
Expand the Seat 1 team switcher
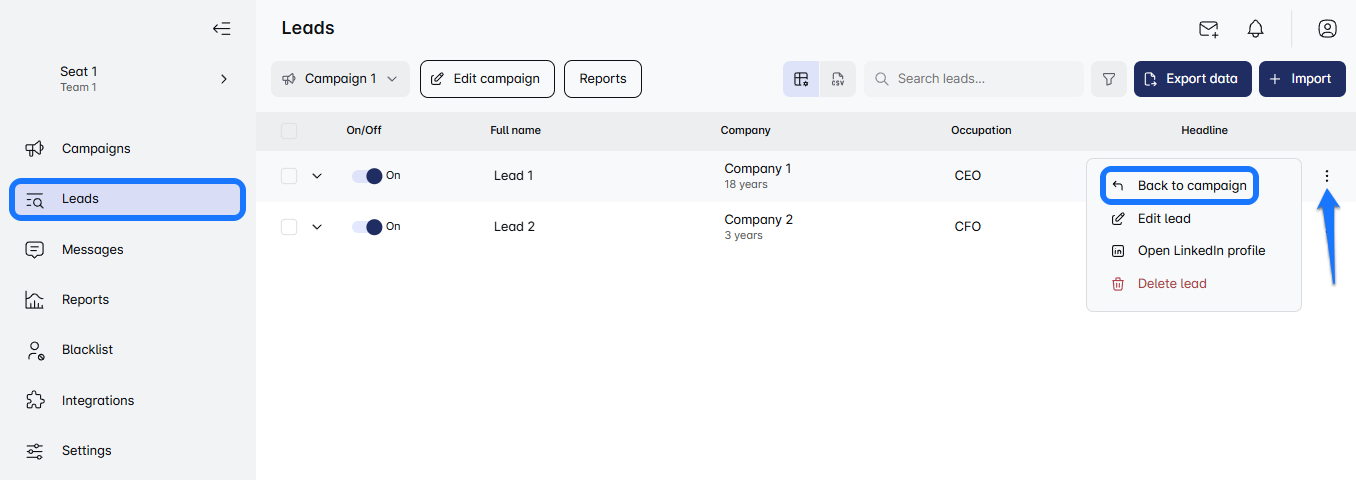point(224,79)
